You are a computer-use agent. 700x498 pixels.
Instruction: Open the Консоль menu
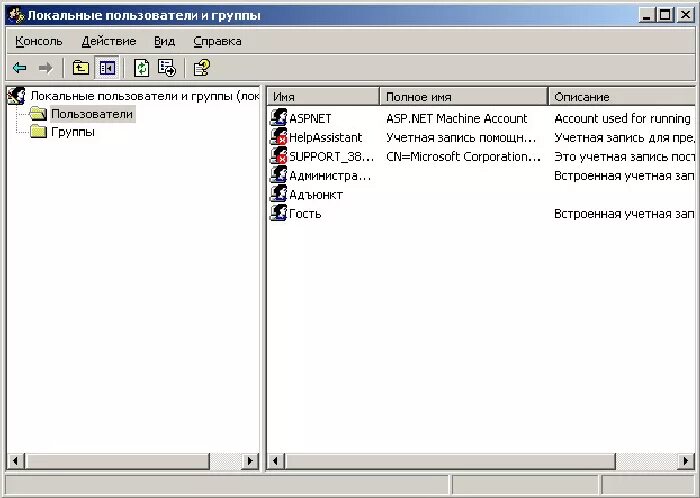38,41
